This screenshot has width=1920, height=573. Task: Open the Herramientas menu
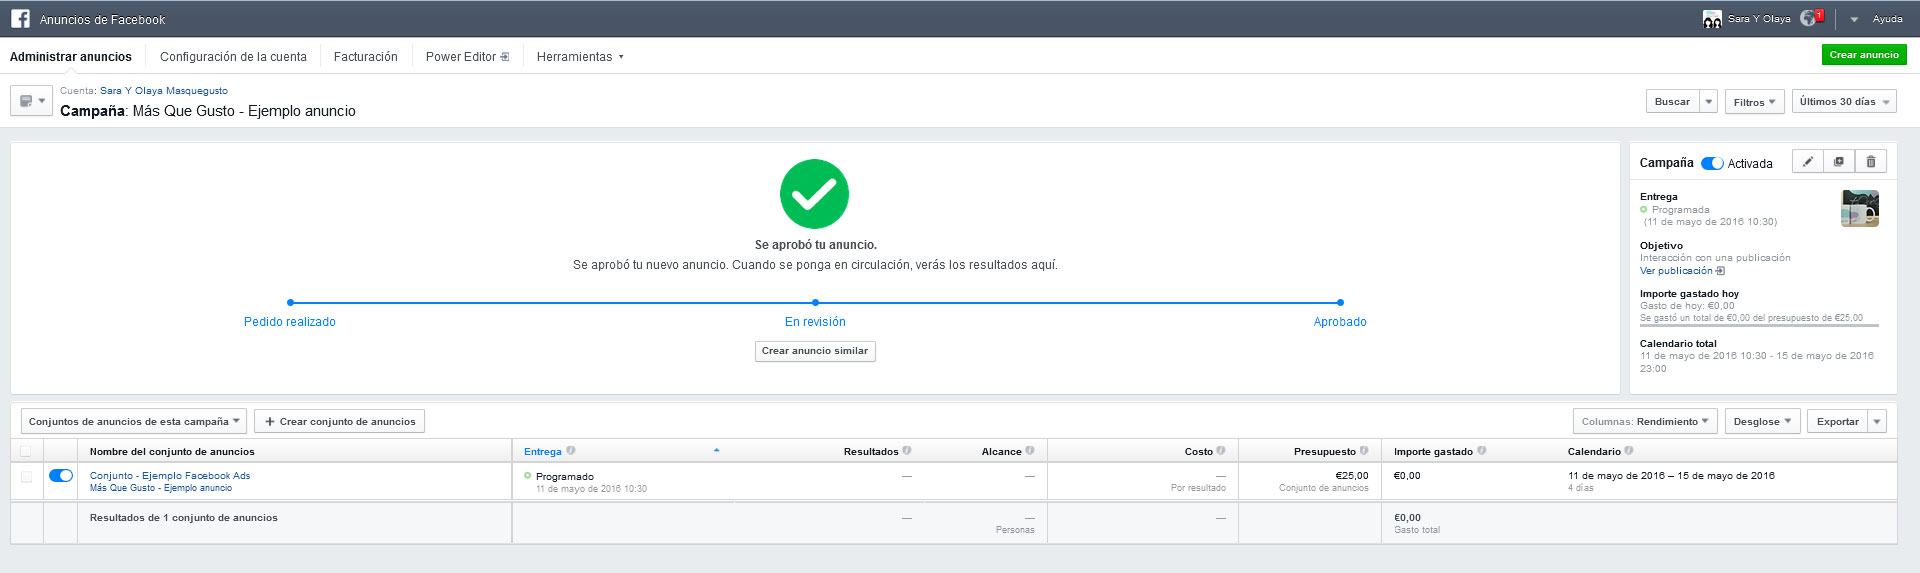tap(579, 57)
